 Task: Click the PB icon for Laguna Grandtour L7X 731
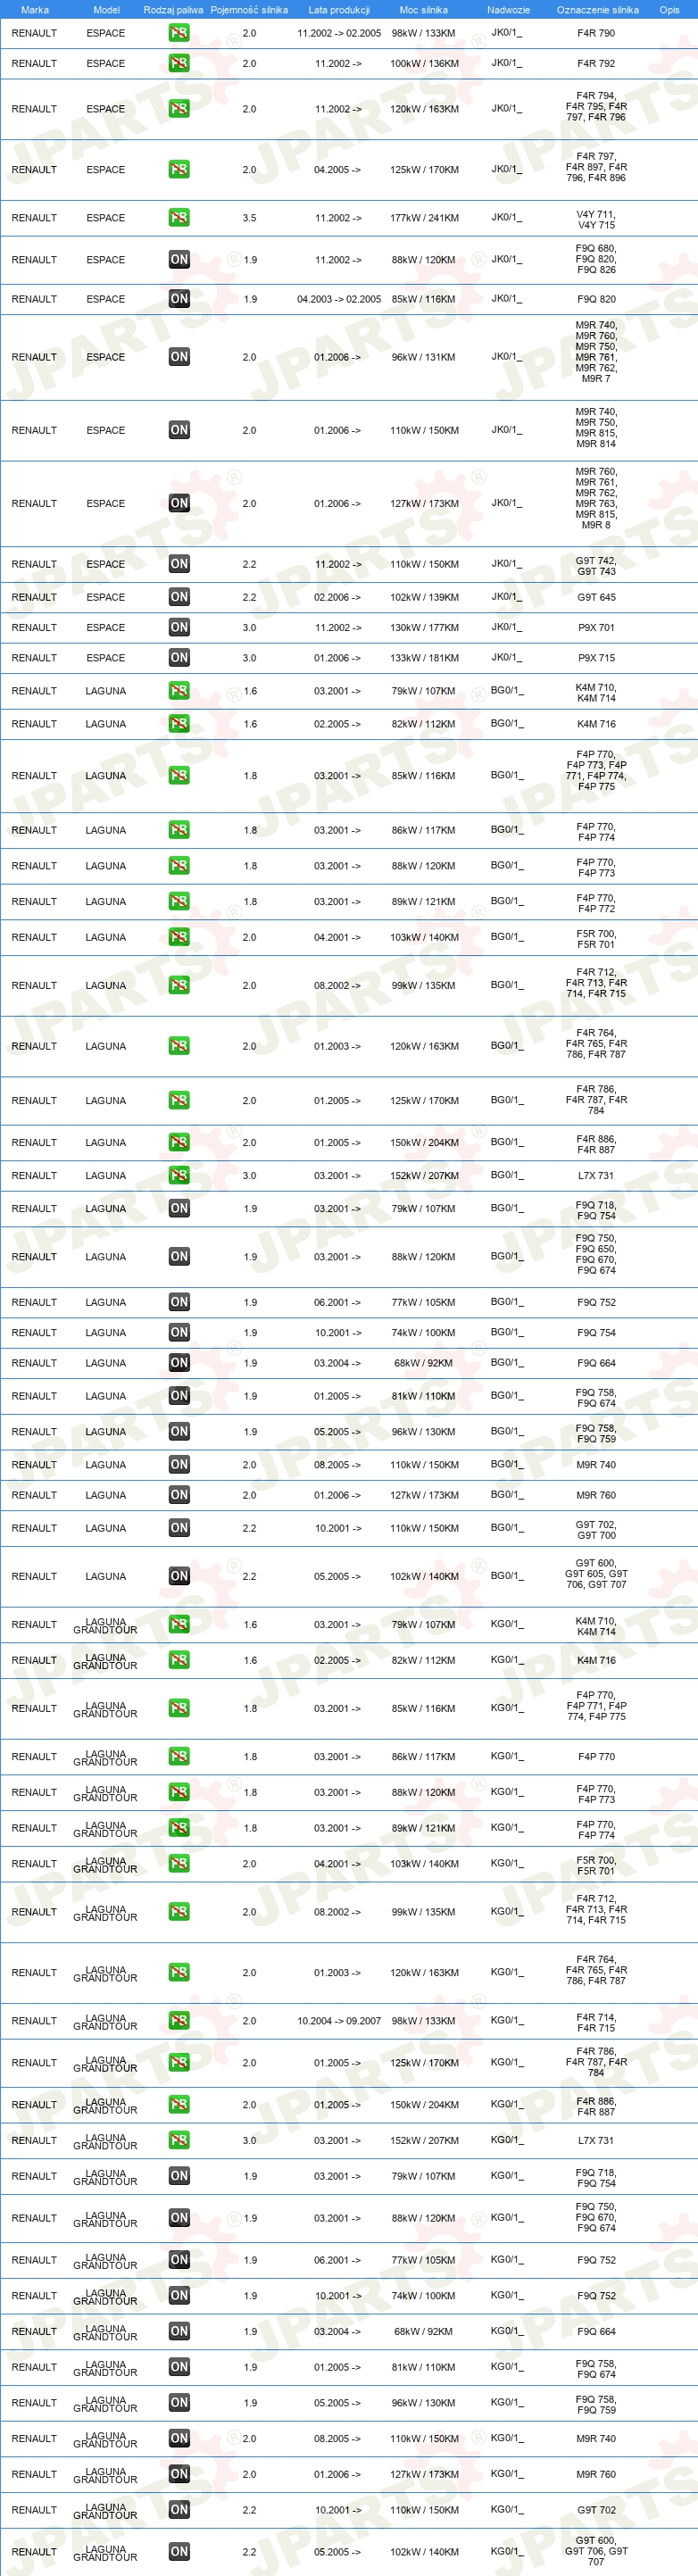tap(179, 2140)
